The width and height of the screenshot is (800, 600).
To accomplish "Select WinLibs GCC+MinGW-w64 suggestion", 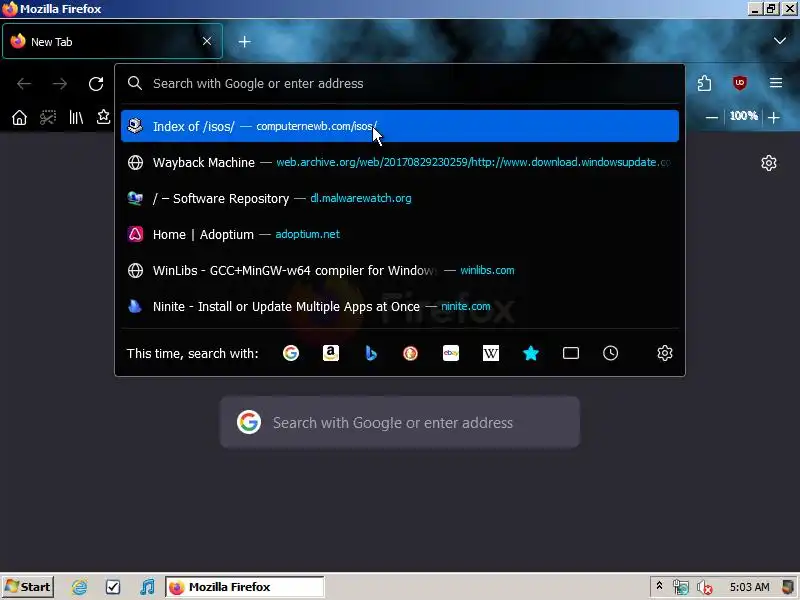I will click(x=399, y=270).
